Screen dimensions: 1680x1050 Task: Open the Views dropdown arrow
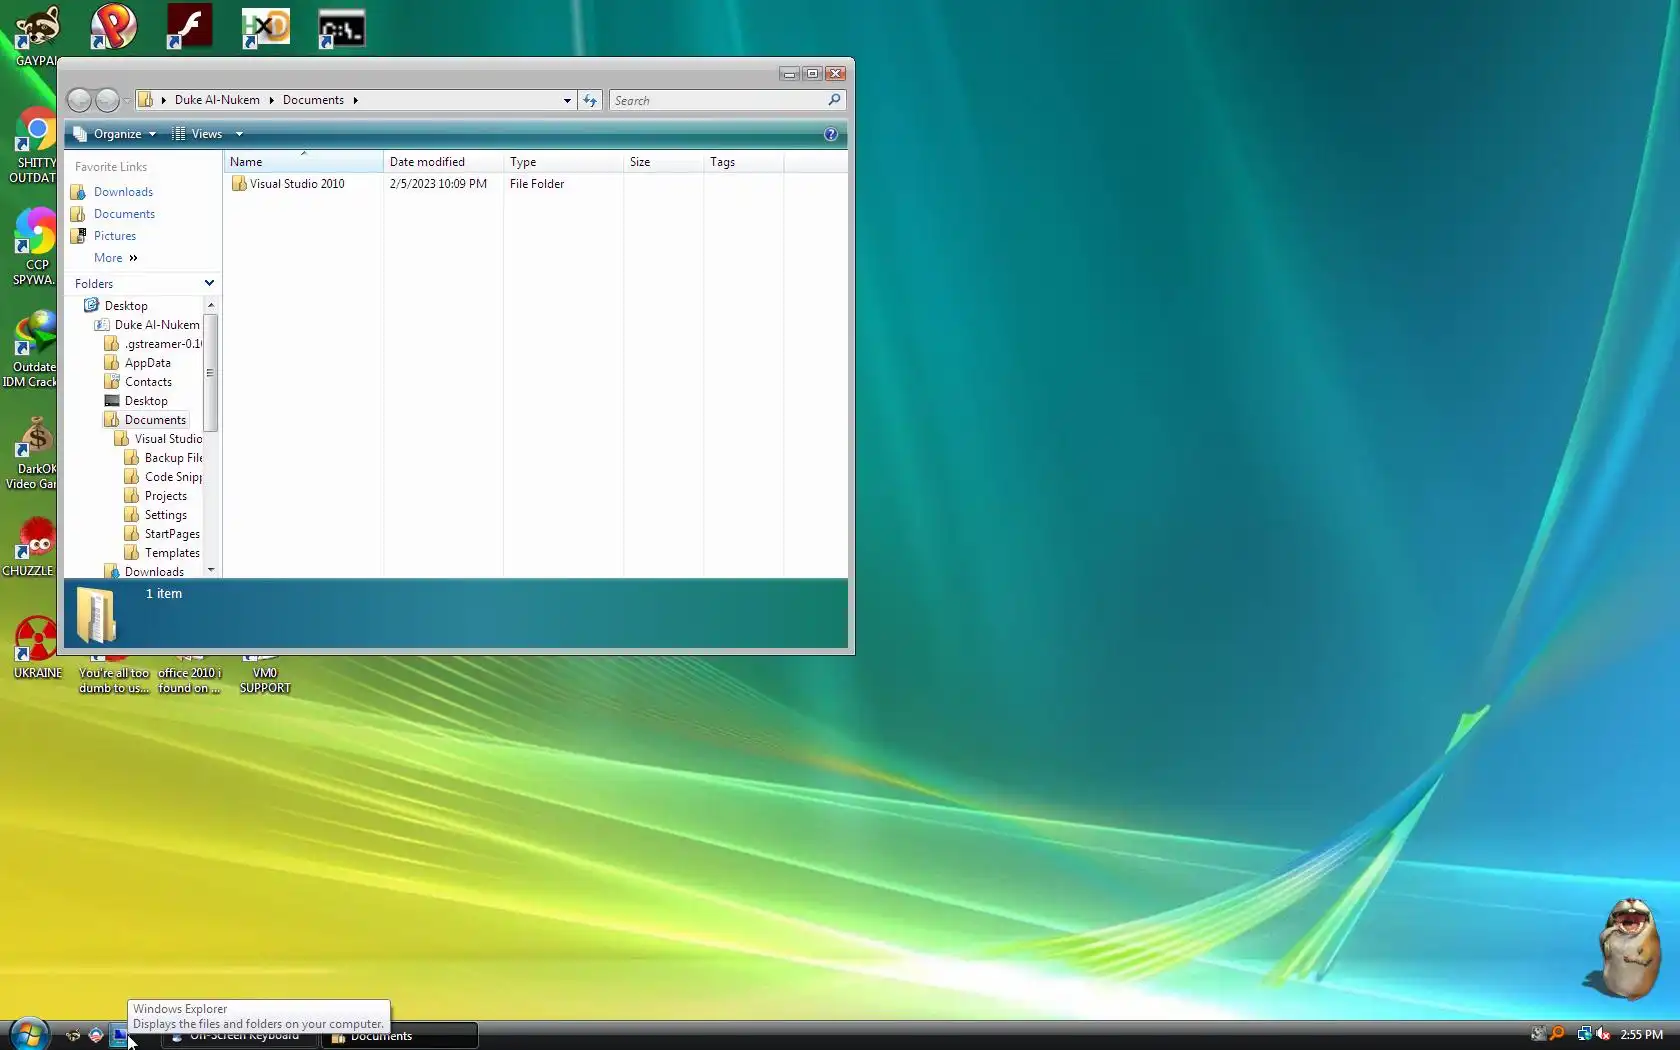click(x=239, y=134)
